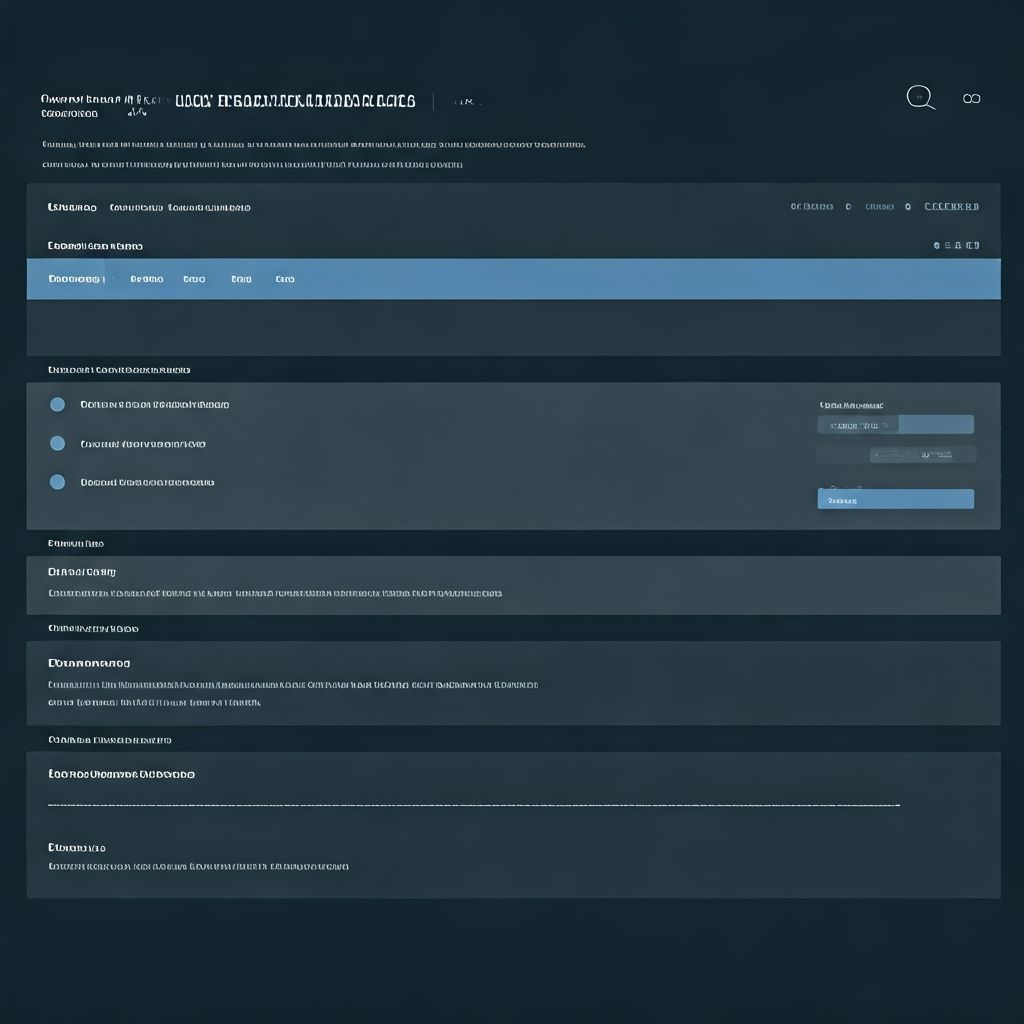
Task: Select the first radio option in the questions panel
Action: pyautogui.click(x=57, y=404)
